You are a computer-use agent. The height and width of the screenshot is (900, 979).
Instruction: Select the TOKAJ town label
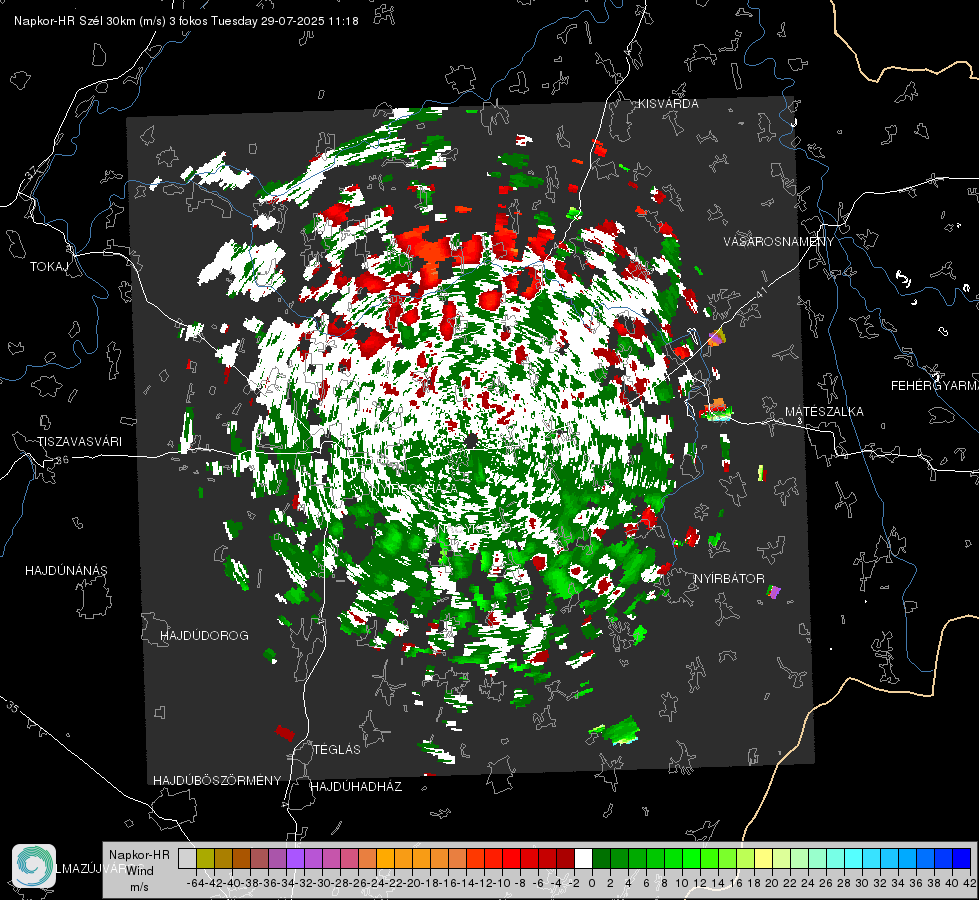pyautogui.click(x=49, y=267)
